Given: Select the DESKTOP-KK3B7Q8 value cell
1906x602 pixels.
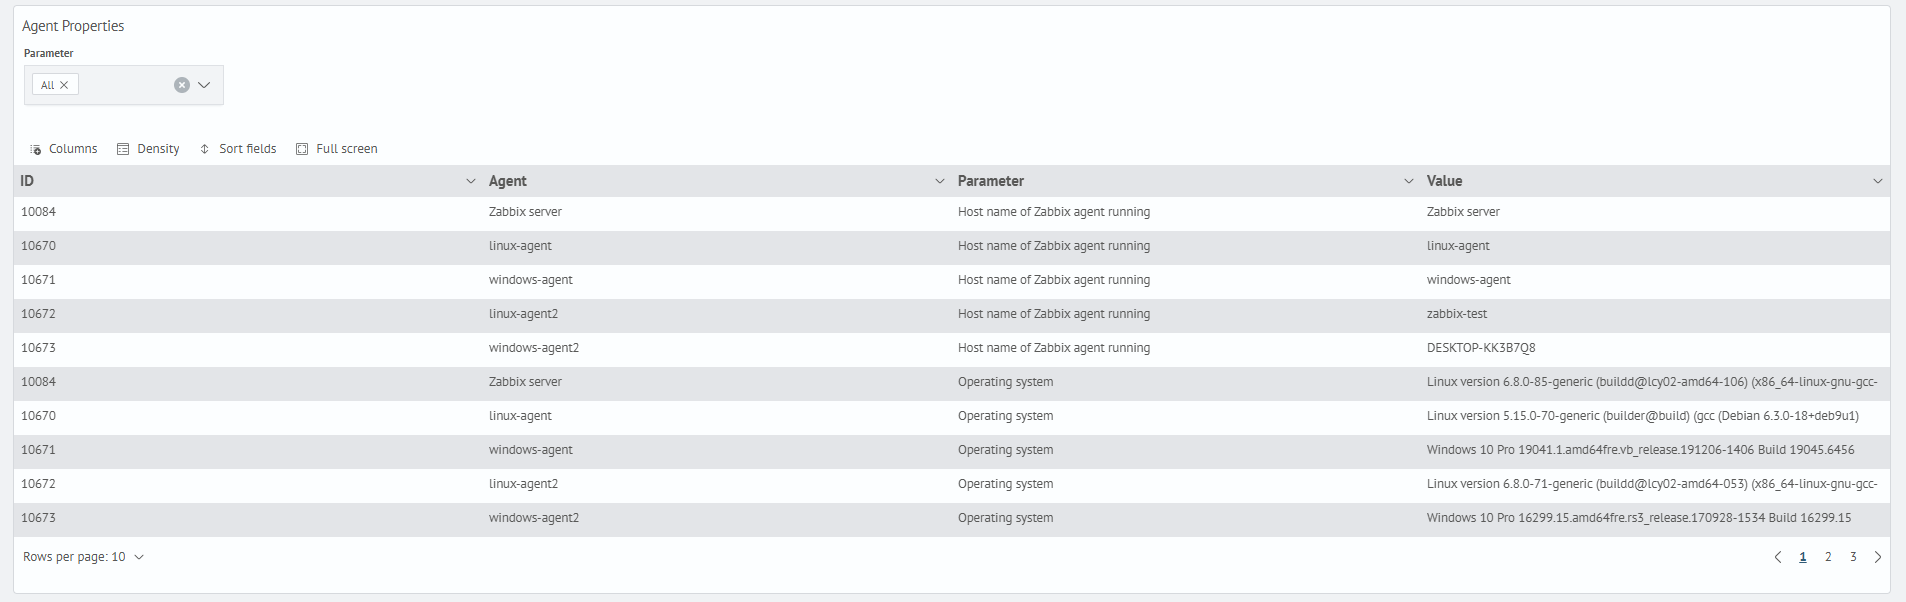Looking at the screenshot, I should 1480,348.
